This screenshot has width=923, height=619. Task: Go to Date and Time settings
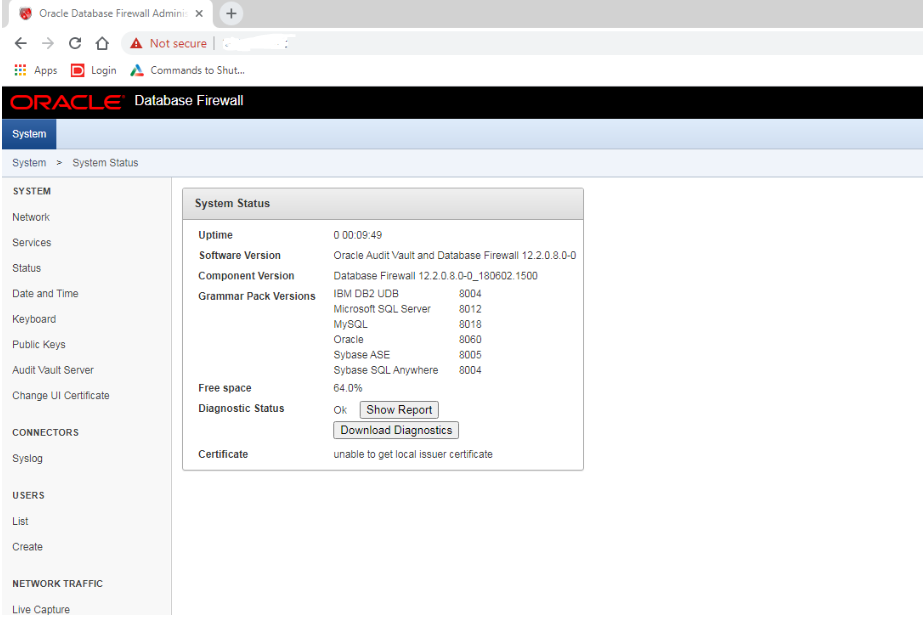45,294
